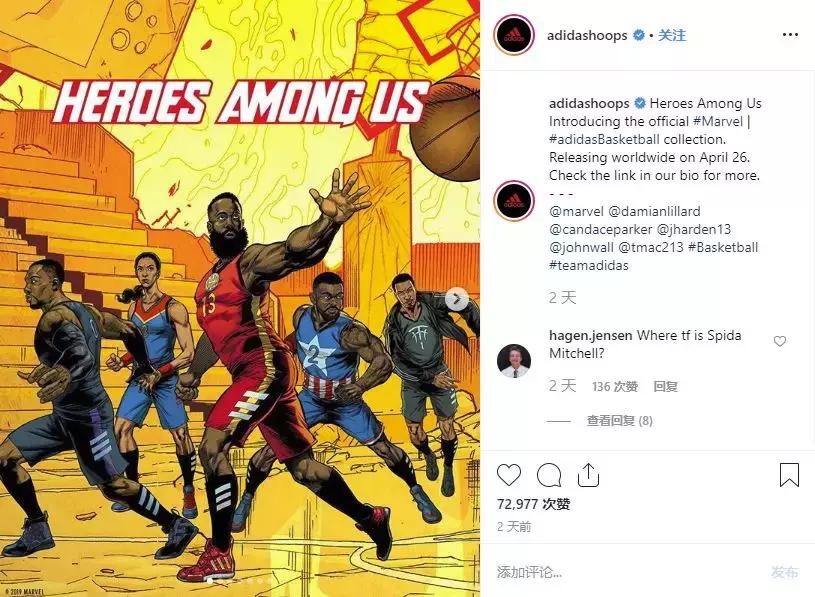
Task: Advance to next carousel image arrow
Action: [x=457, y=299]
